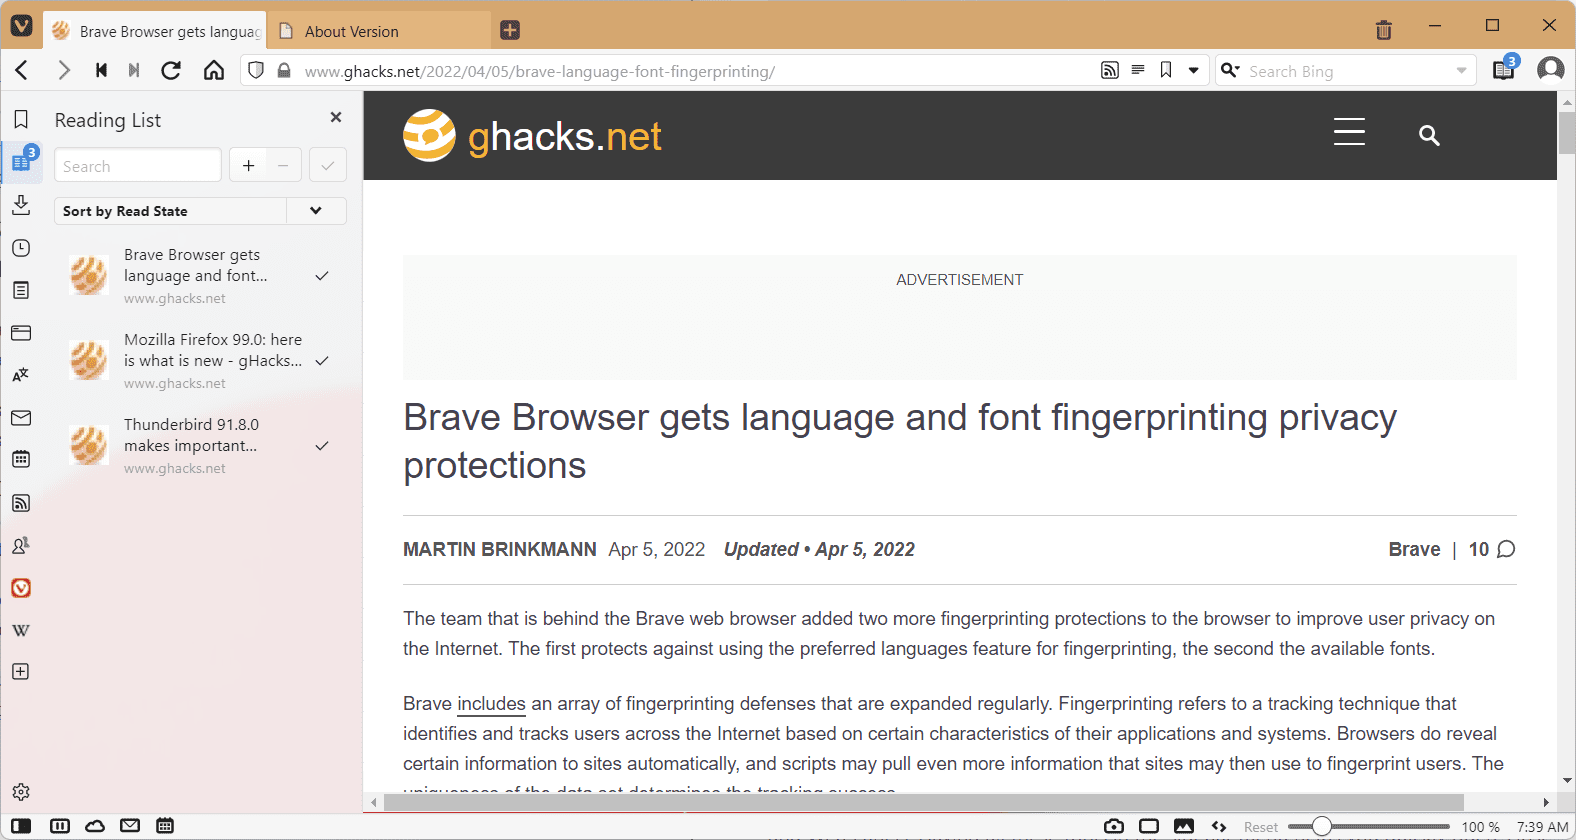Open the History panel
Viewport: 1576px width, 840px height.
coord(21,248)
